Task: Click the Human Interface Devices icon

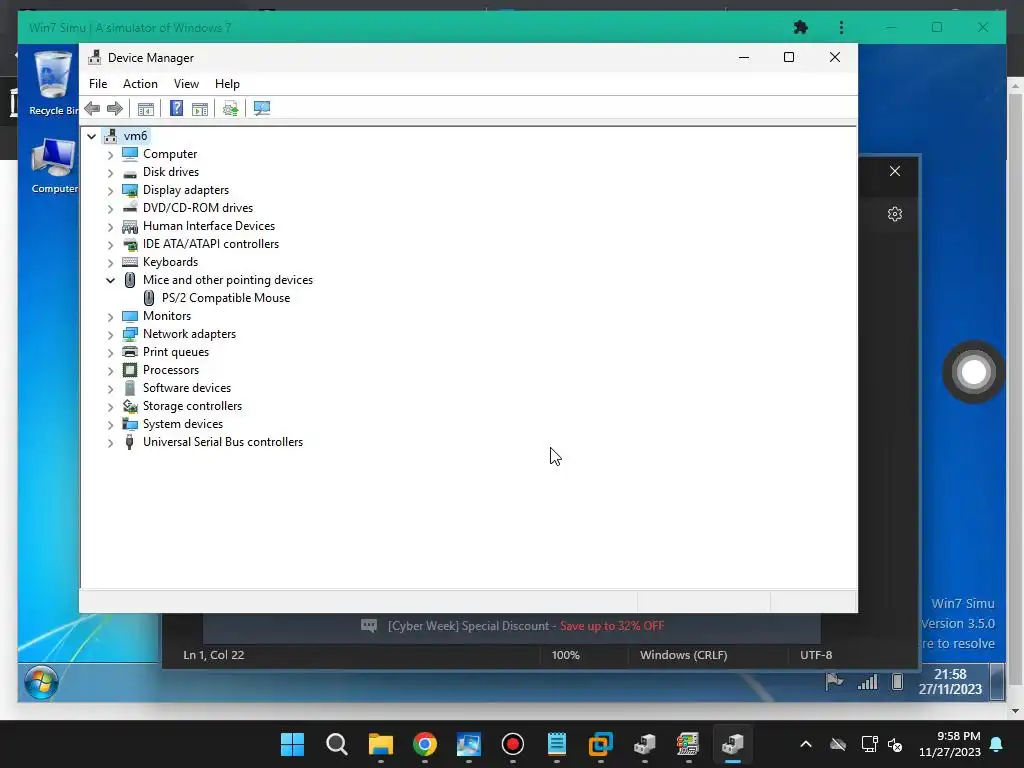Action: point(130,226)
